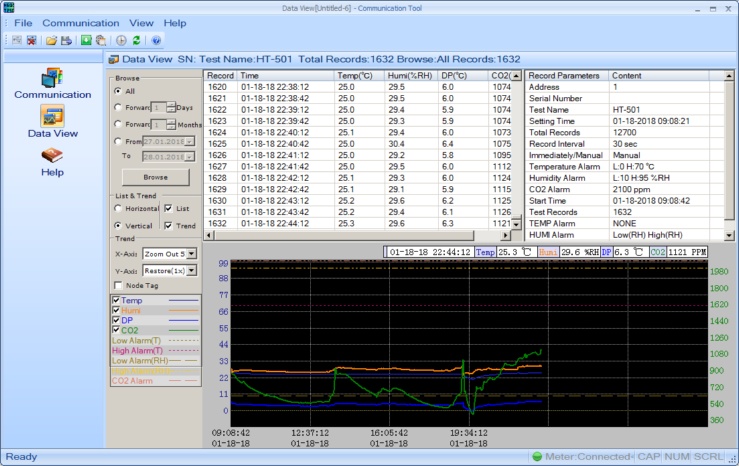Viewport: 739px width, 466px height.
Task: Click the disconnect icon with red X
Action: point(31,41)
